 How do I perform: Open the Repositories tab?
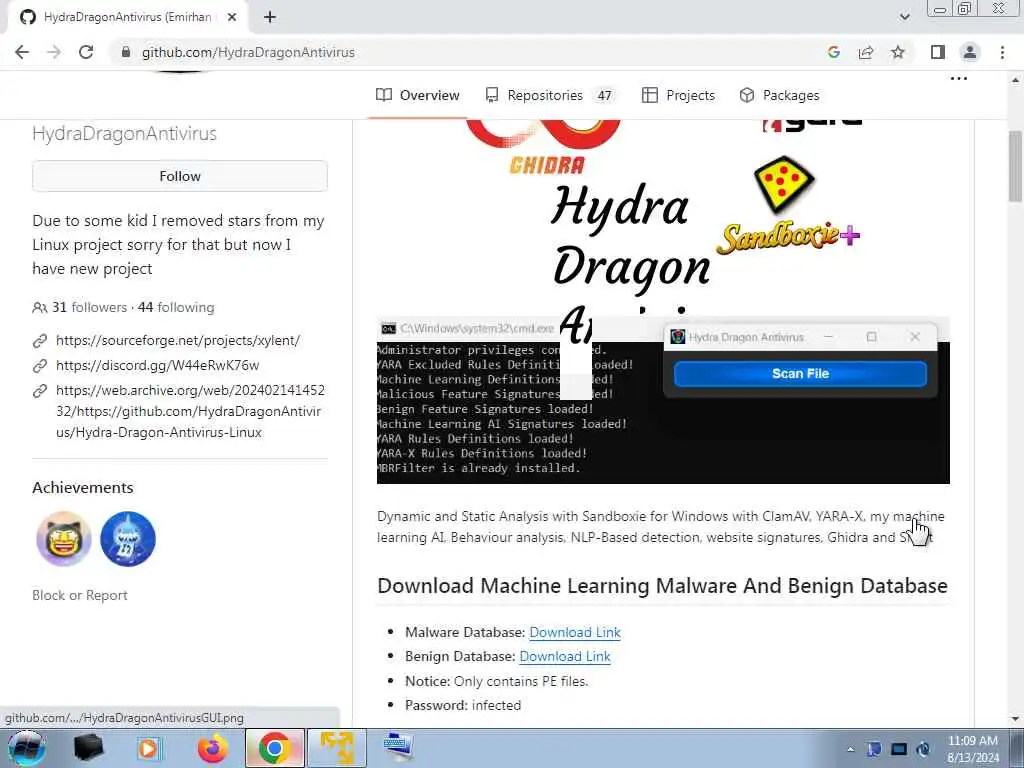551,95
